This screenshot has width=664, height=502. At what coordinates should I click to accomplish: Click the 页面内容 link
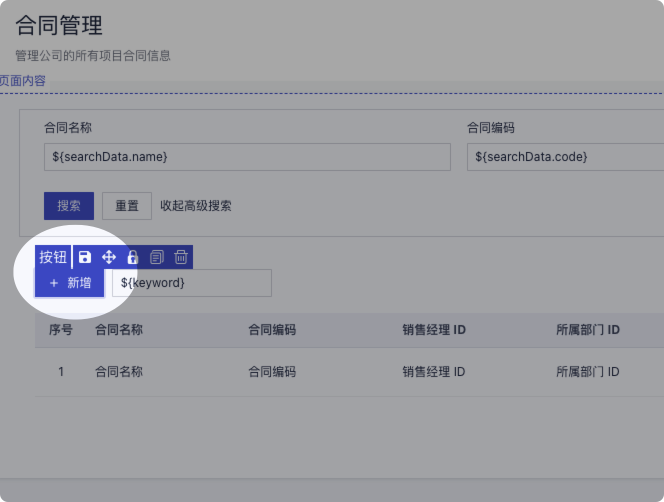22,81
